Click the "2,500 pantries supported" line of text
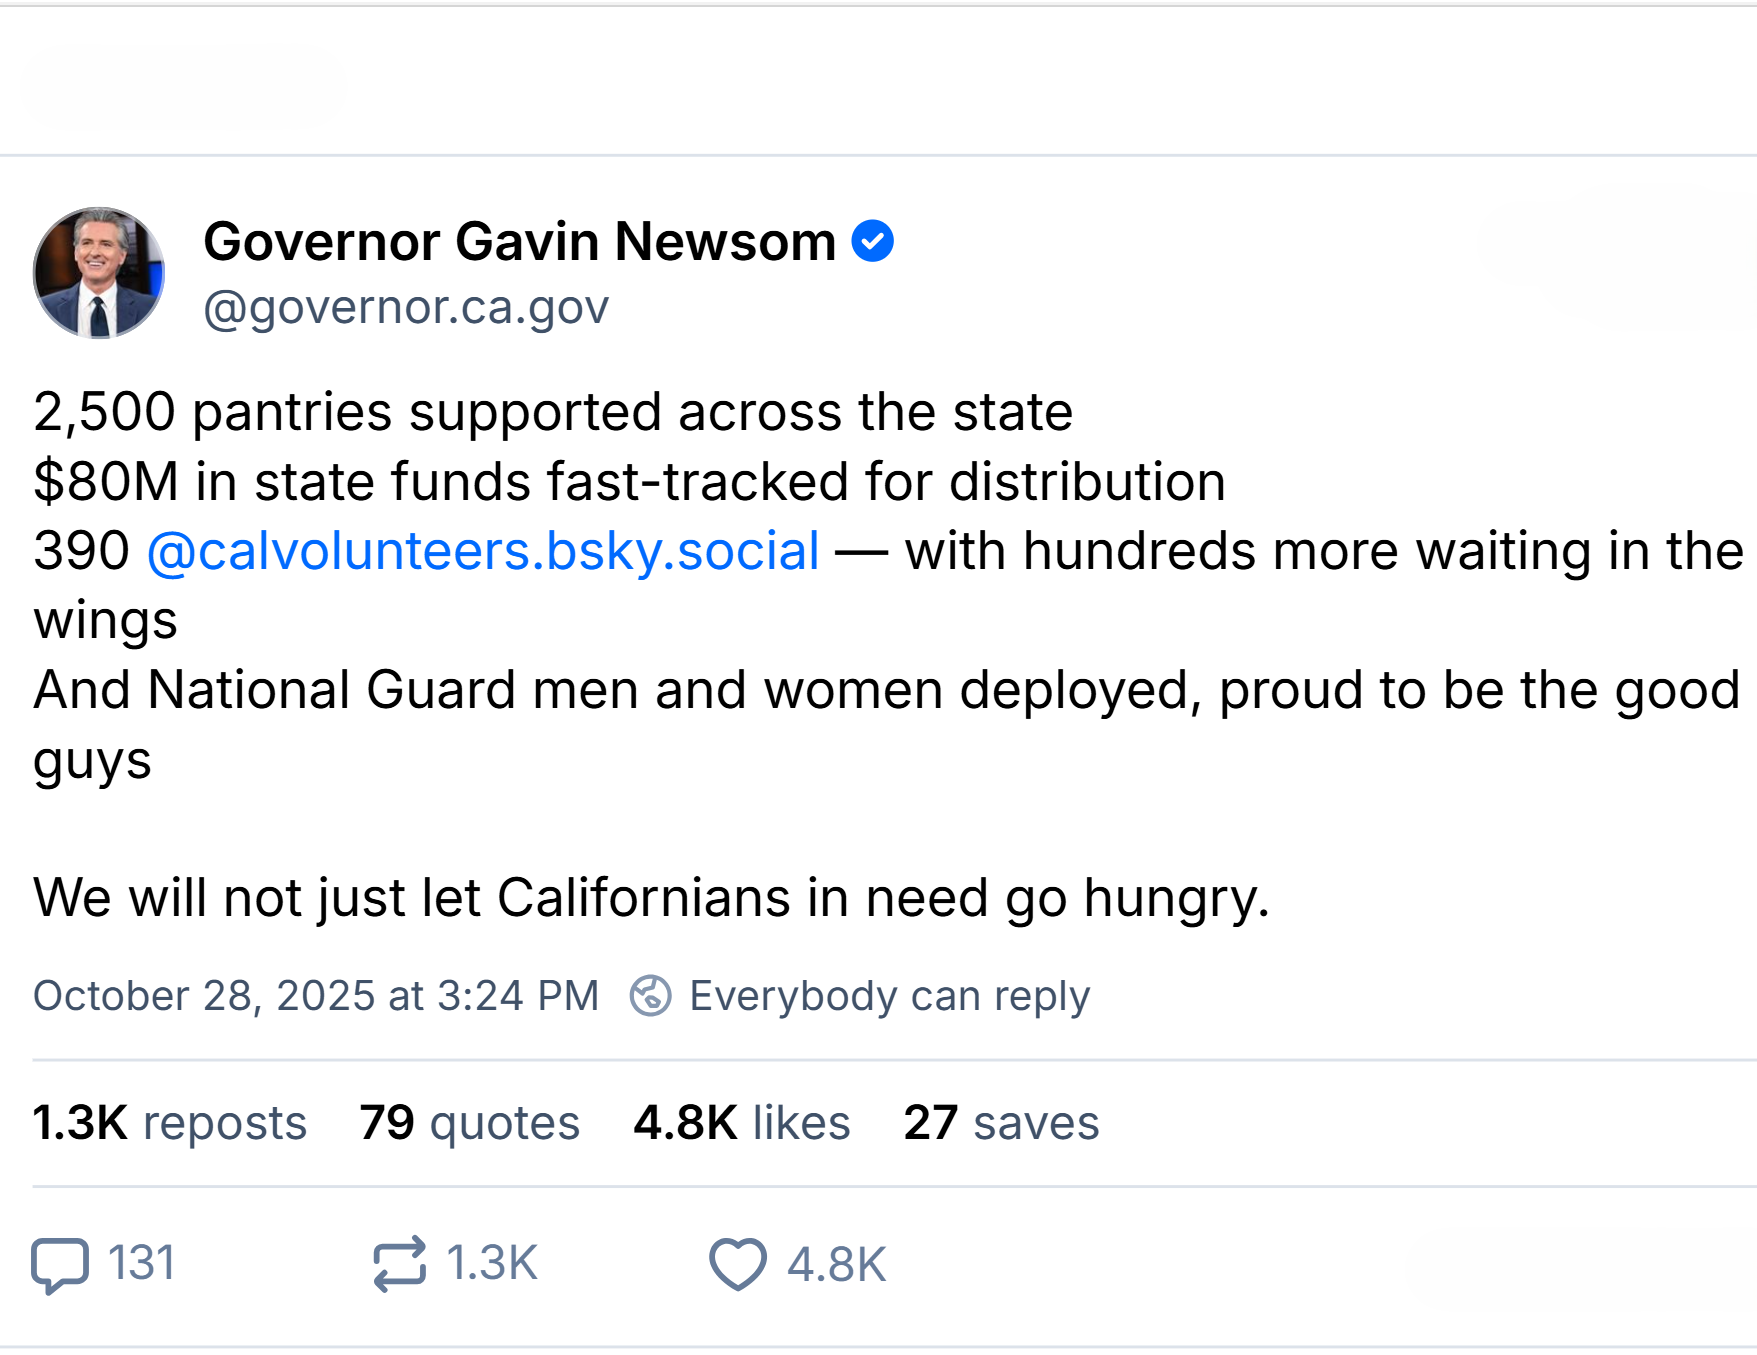Screen dimensions: 1757x1355 (553, 412)
